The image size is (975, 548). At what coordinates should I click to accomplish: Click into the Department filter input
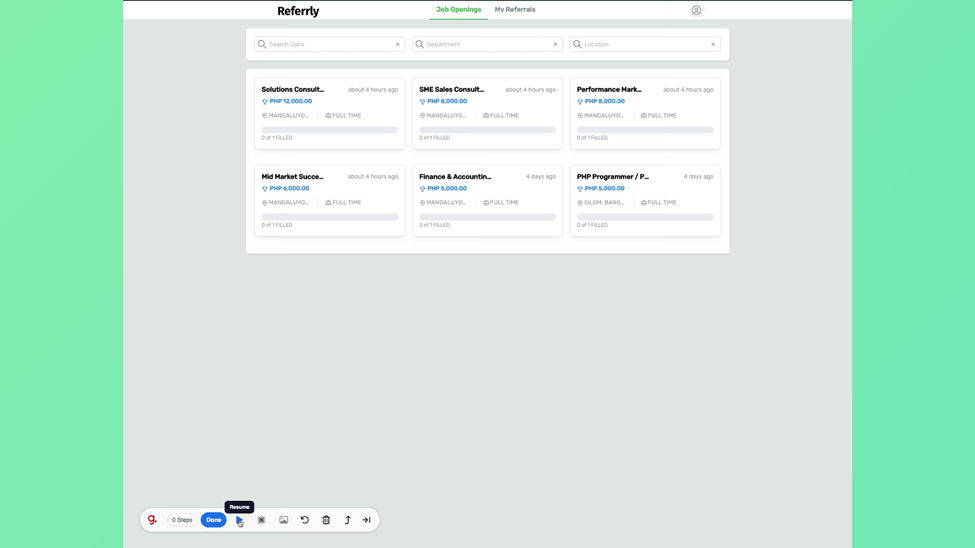point(488,44)
